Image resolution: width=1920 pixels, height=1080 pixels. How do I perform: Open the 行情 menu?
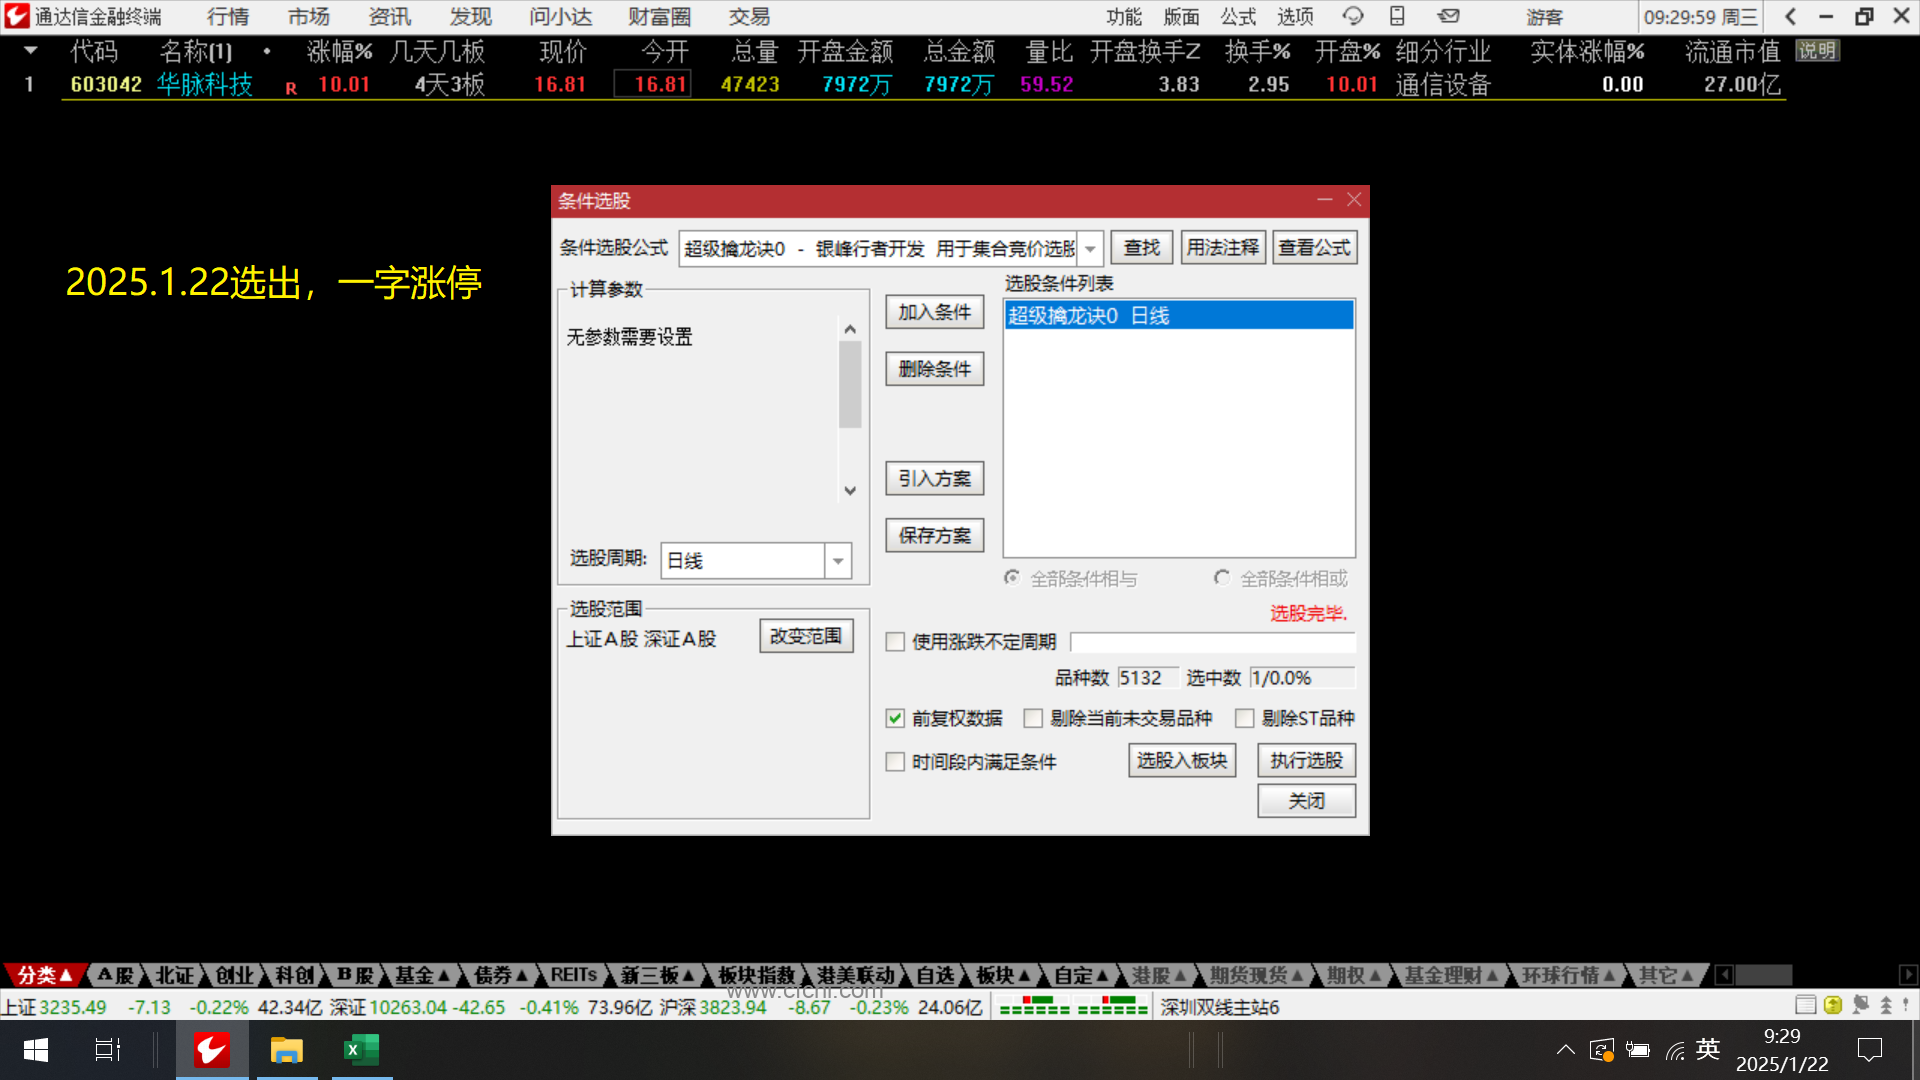pyautogui.click(x=228, y=16)
